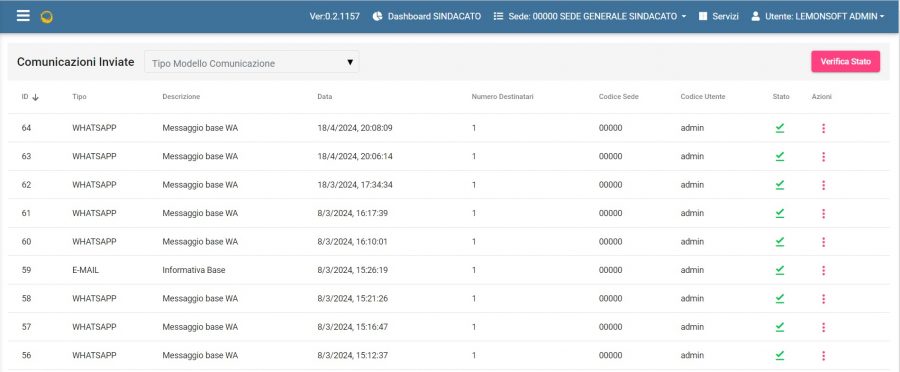Open the actions menu for row 59
This screenshot has width=900, height=372.
coord(823,270)
